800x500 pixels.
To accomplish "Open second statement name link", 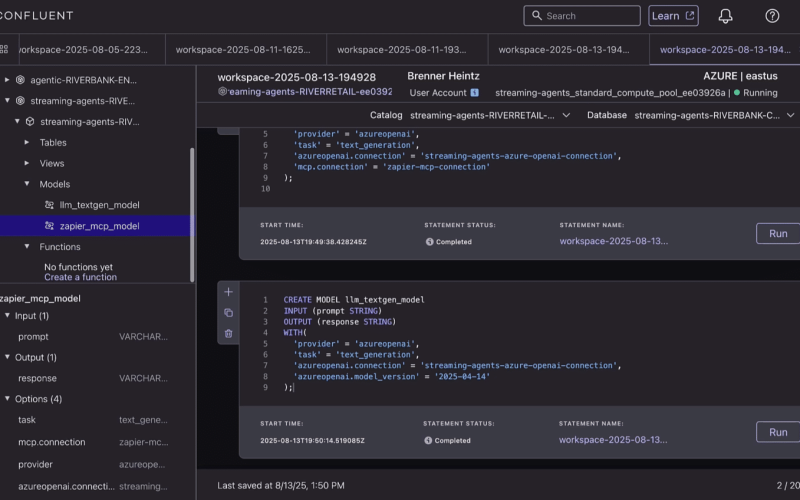I will click(613, 440).
